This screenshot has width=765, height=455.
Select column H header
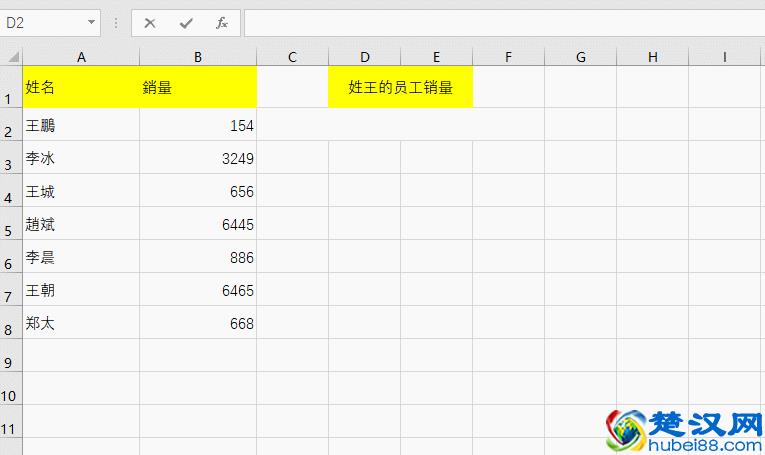(653, 57)
